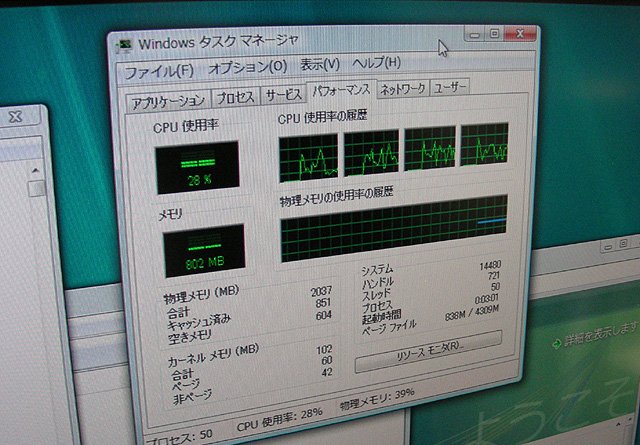Click the third CPU history graph
The width and height of the screenshot is (640, 445).
pos(430,148)
